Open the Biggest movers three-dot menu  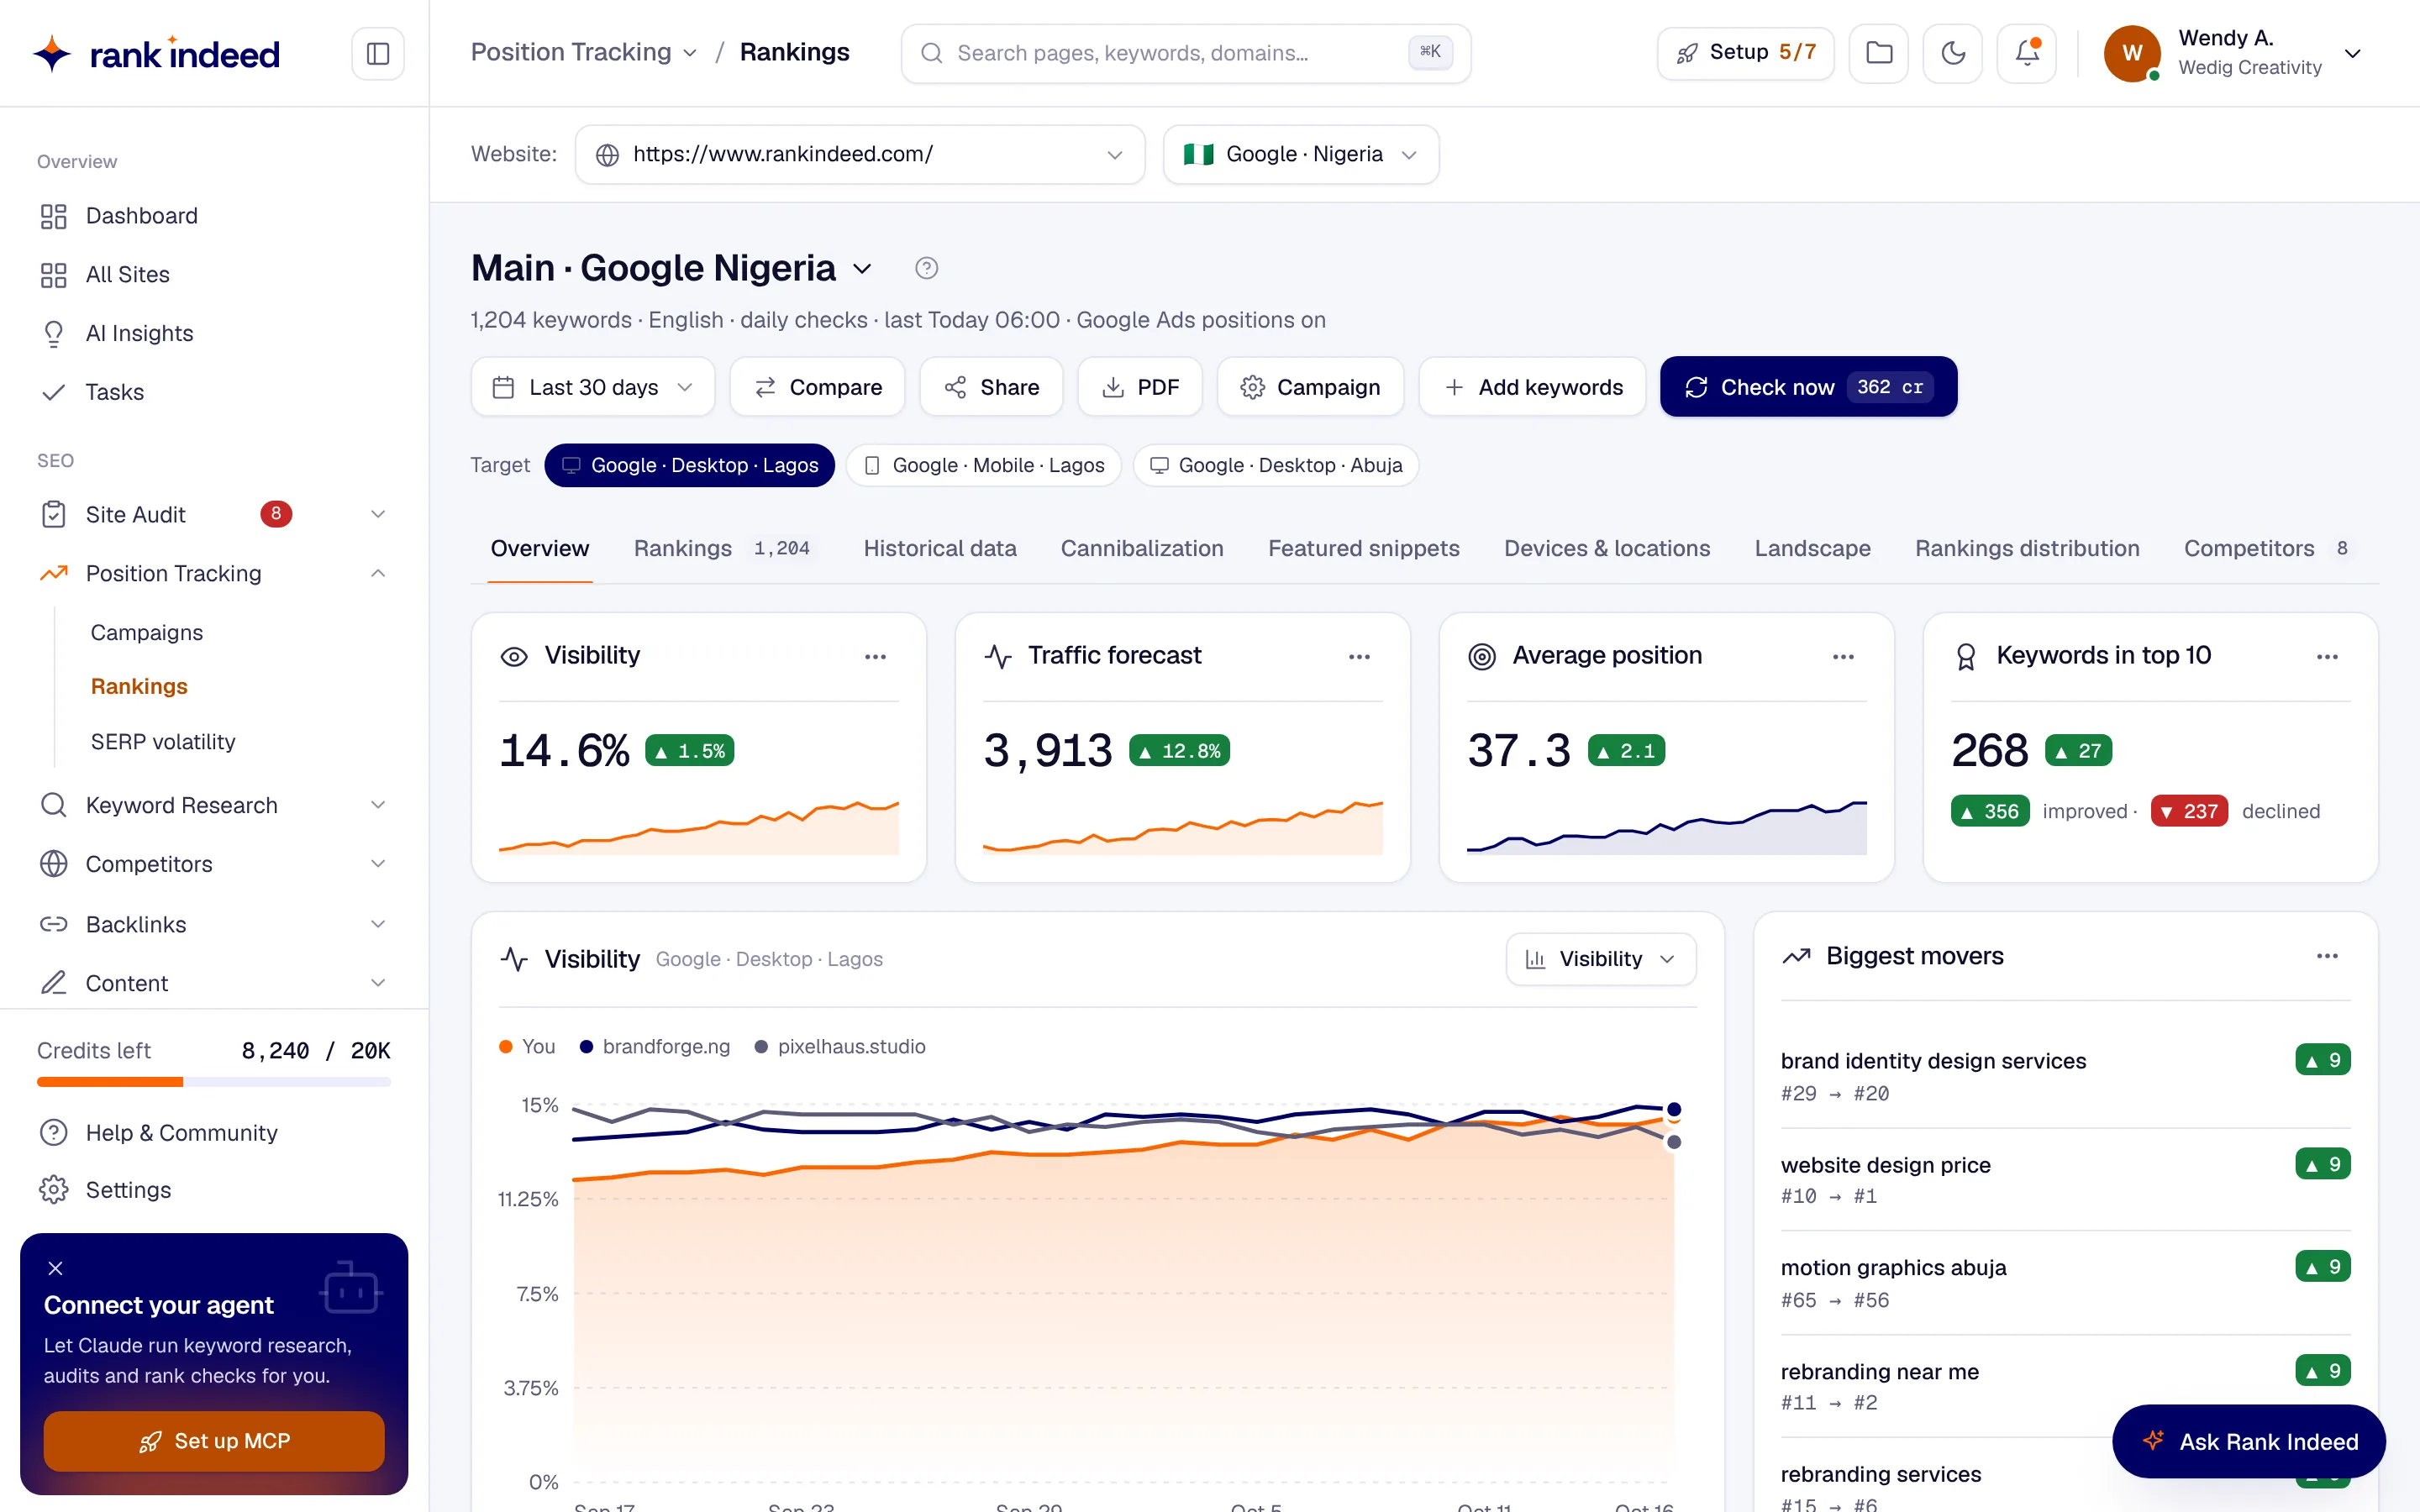(x=2327, y=956)
